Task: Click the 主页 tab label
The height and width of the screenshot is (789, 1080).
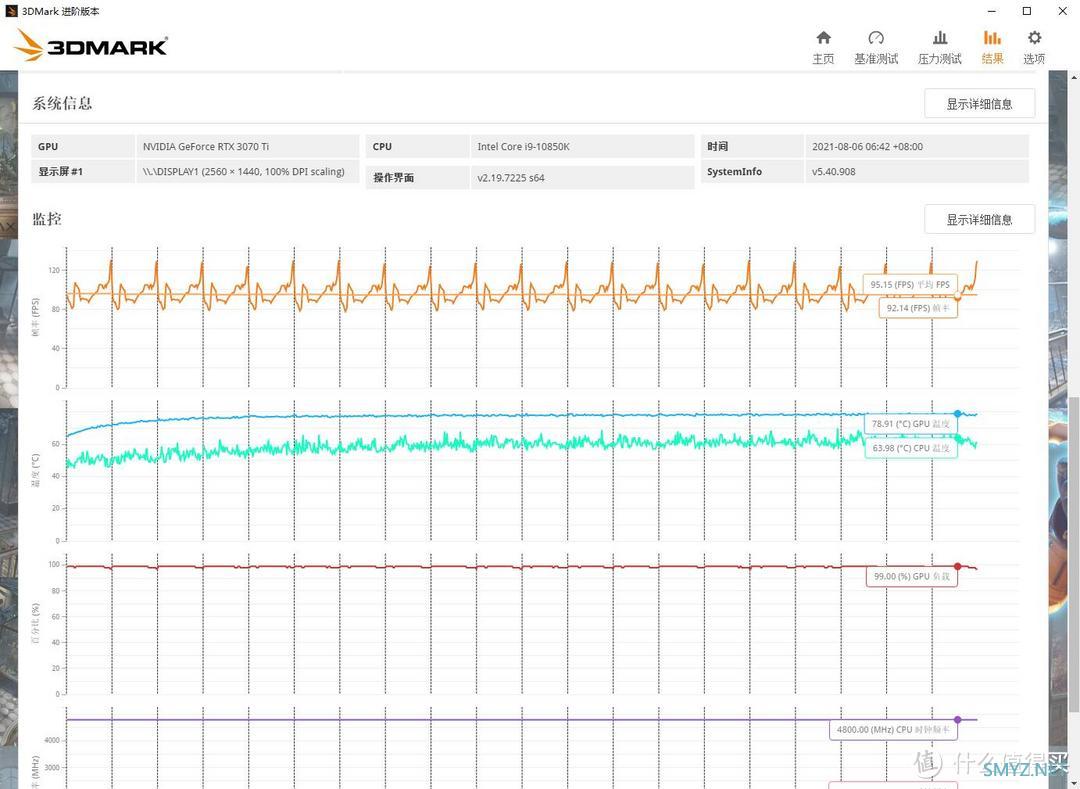Action: point(823,59)
